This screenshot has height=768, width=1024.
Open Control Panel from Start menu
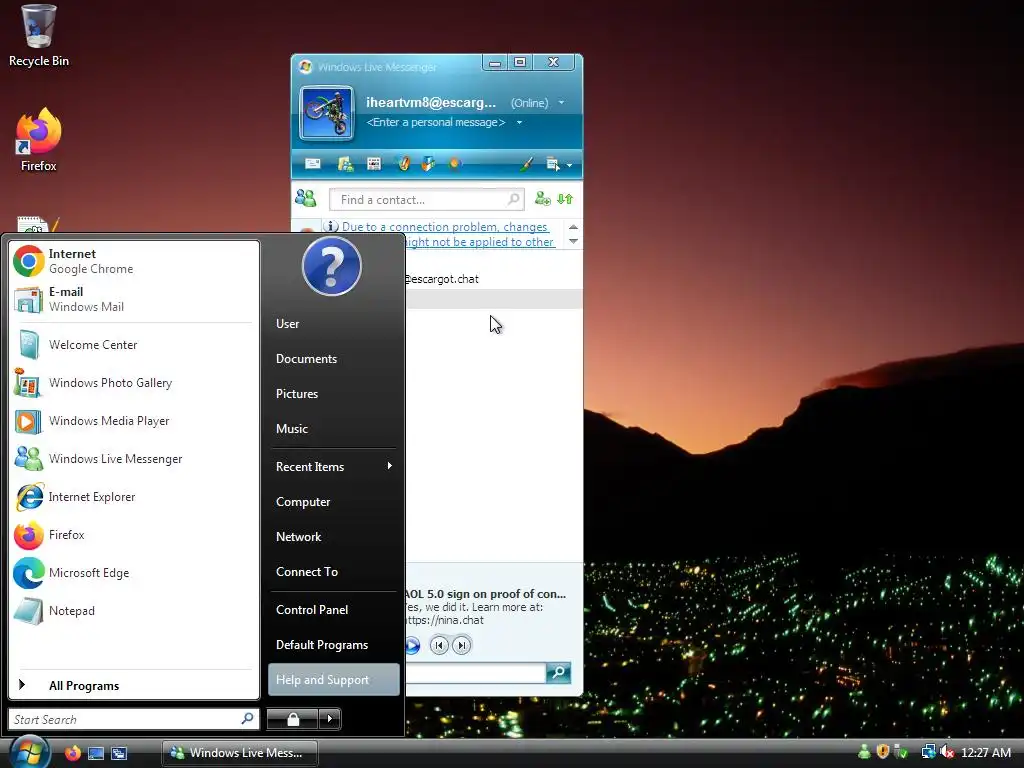[333, 609]
